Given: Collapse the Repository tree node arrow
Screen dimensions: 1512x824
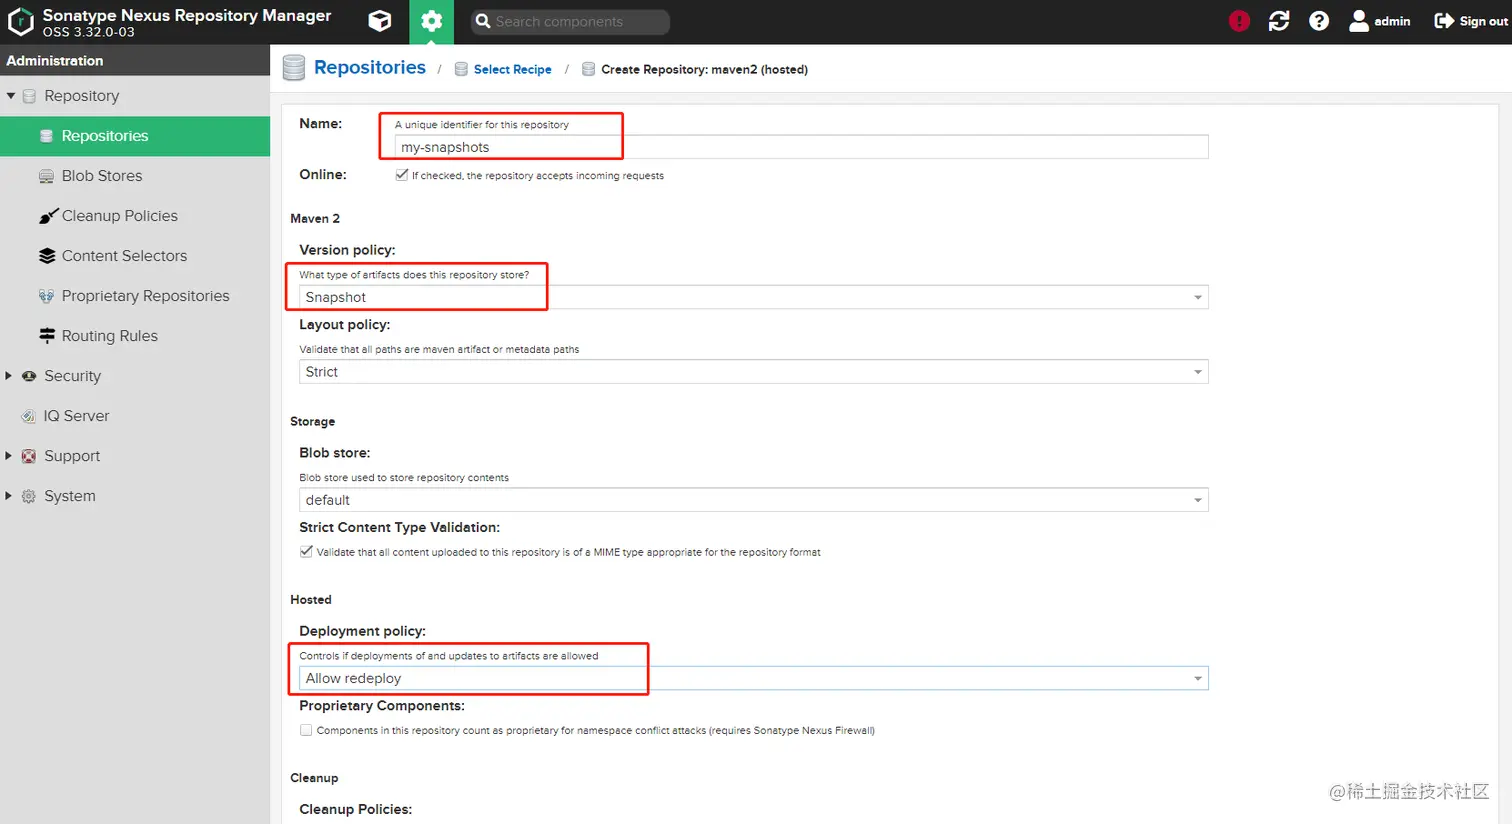Looking at the screenshot, I should (10, 96).
